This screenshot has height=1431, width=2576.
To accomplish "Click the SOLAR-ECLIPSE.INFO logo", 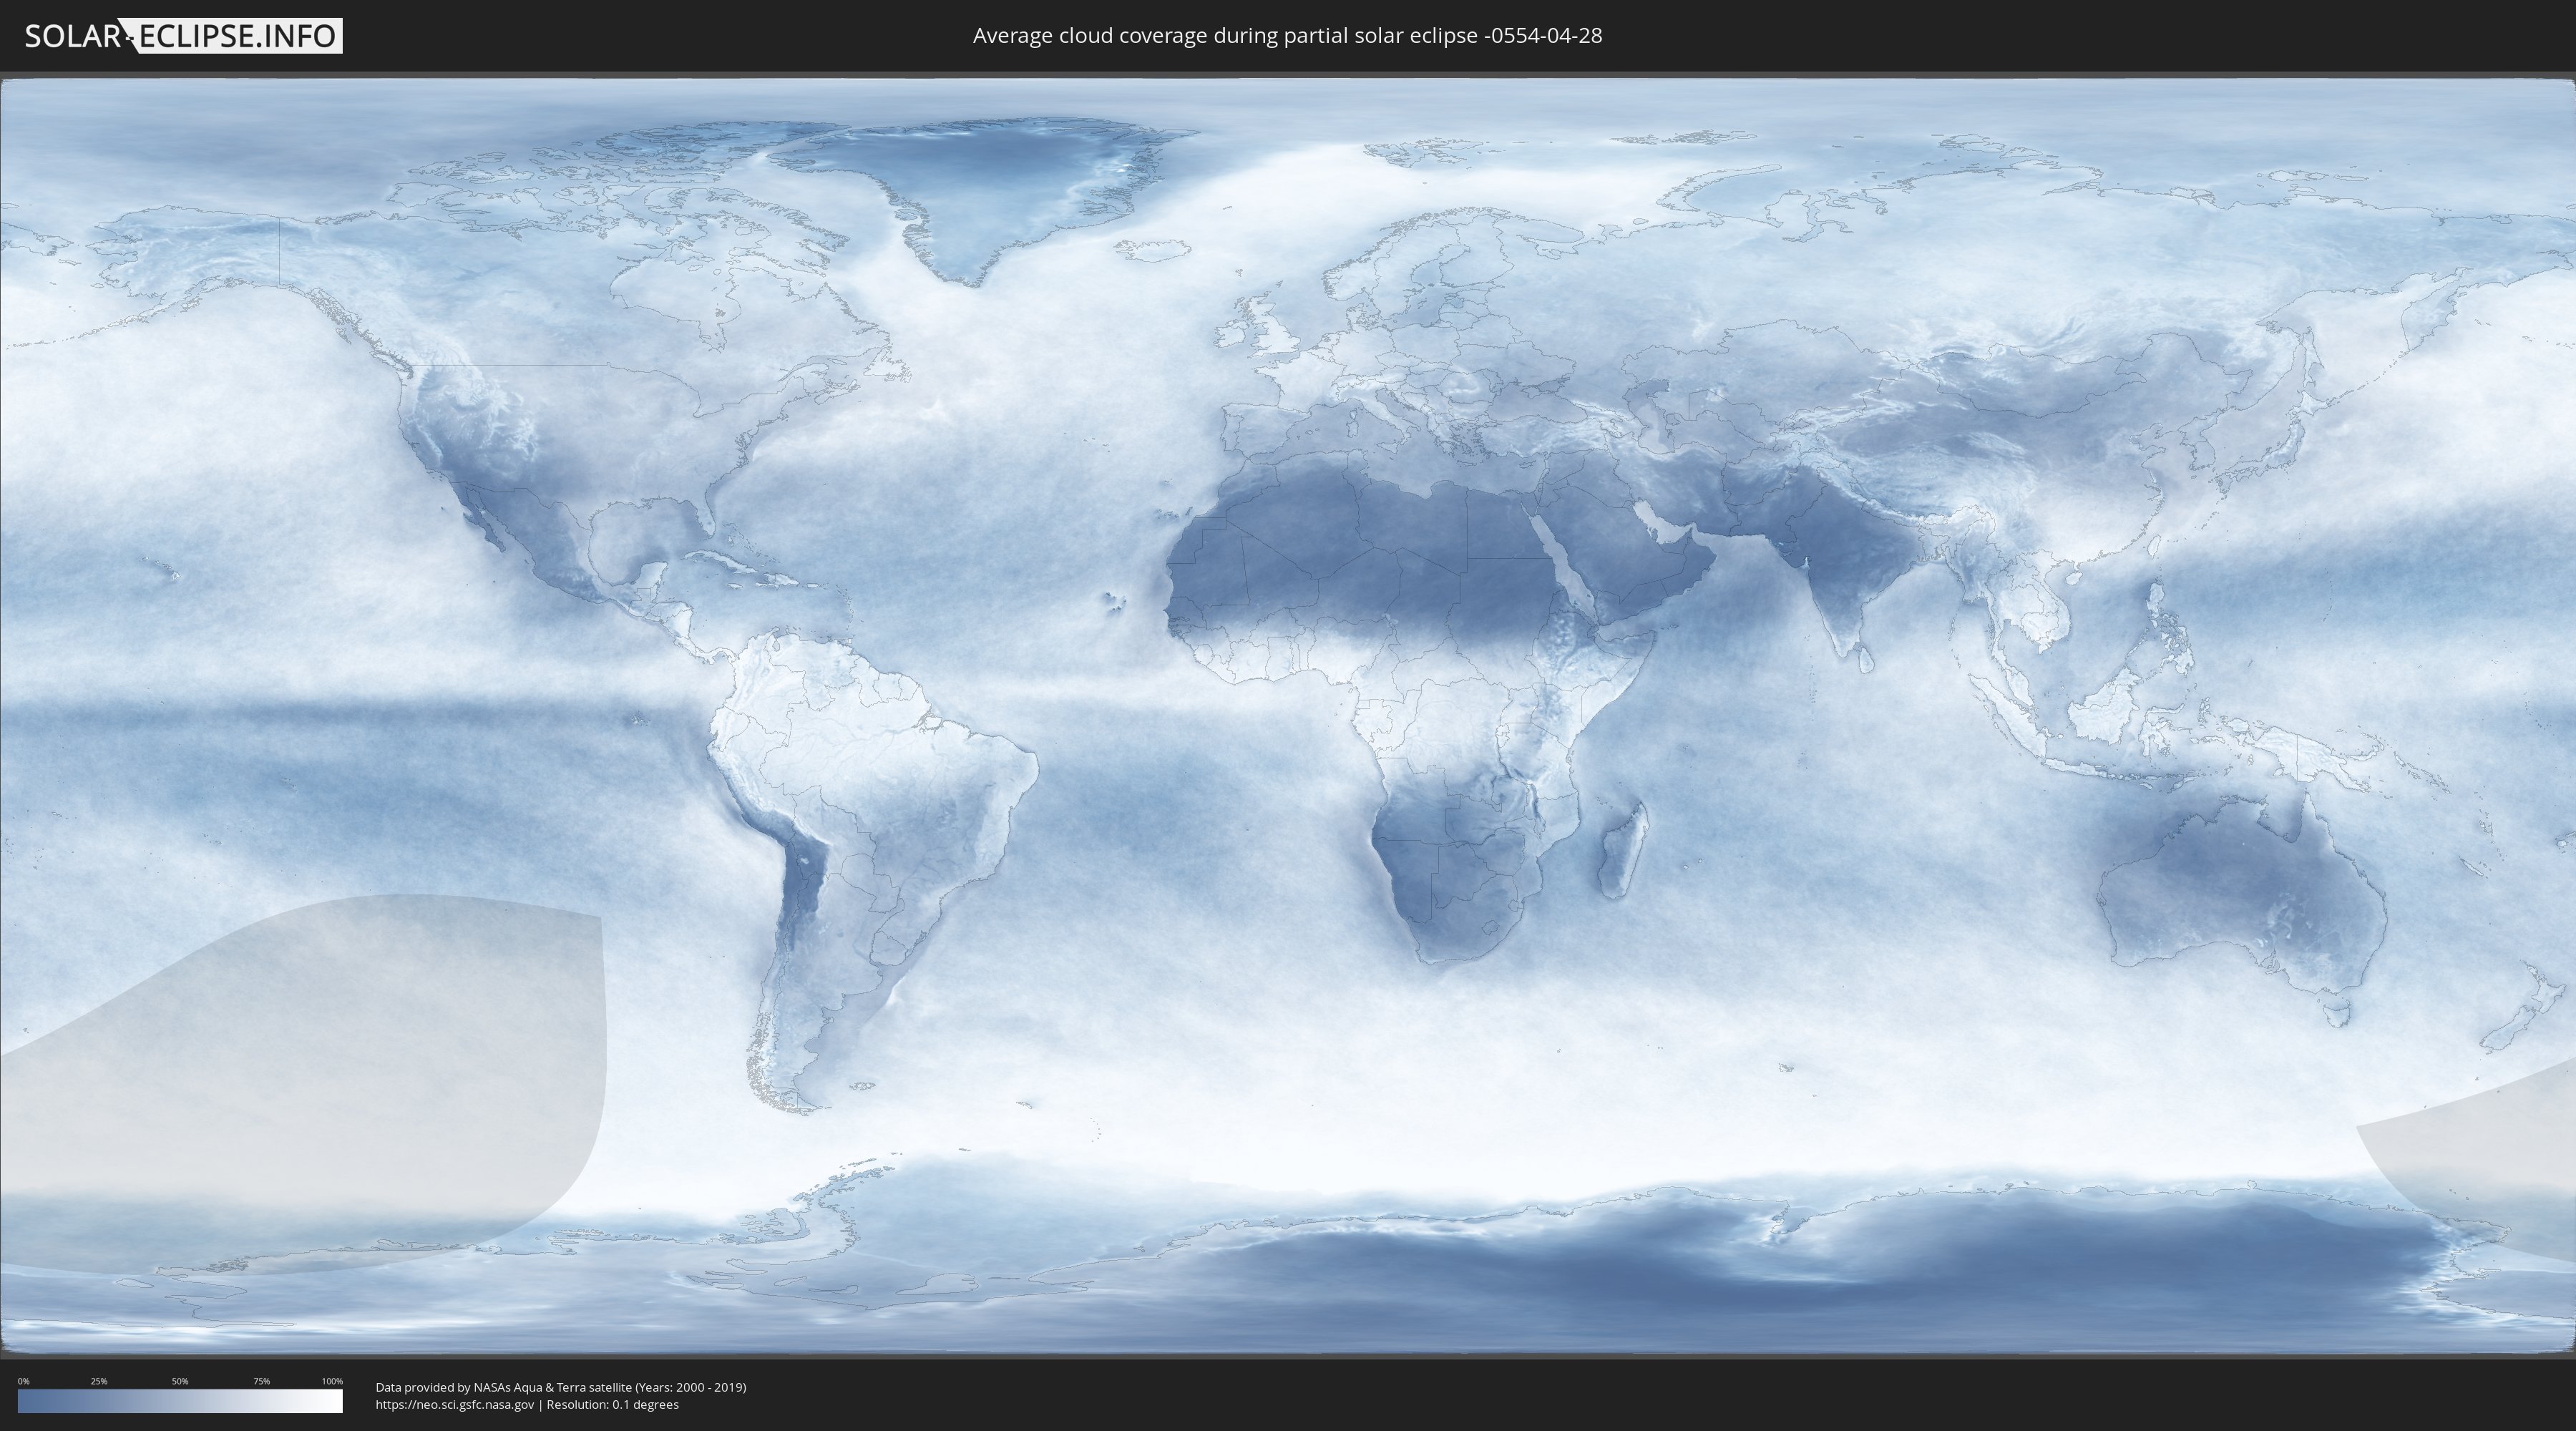I will click(x=183, y=36).
